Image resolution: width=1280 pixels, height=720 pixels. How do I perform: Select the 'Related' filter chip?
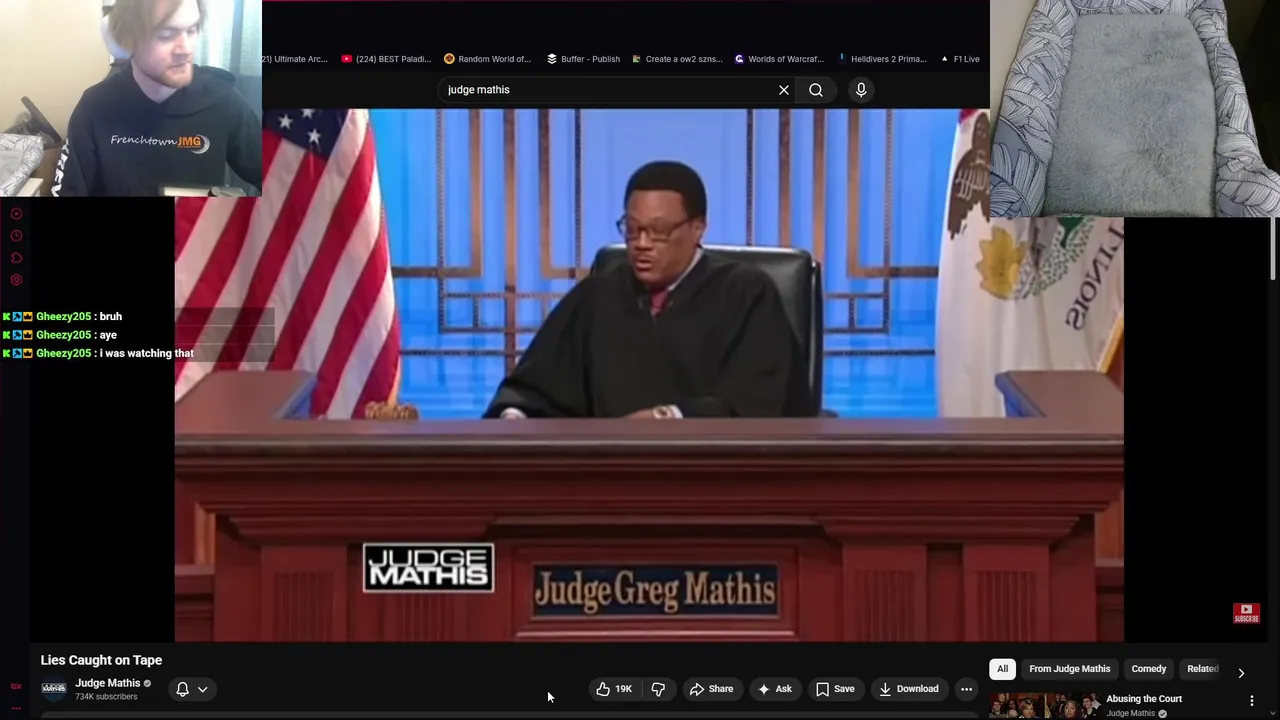point(1202,669)
